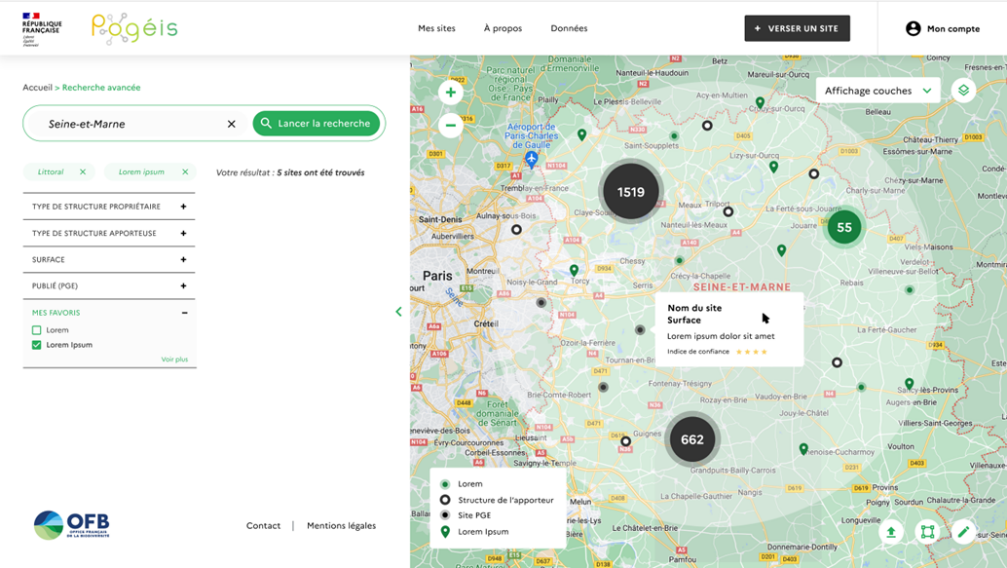
Task: Collapse the Mes favoris section
Action: click(x=184, y=313)
